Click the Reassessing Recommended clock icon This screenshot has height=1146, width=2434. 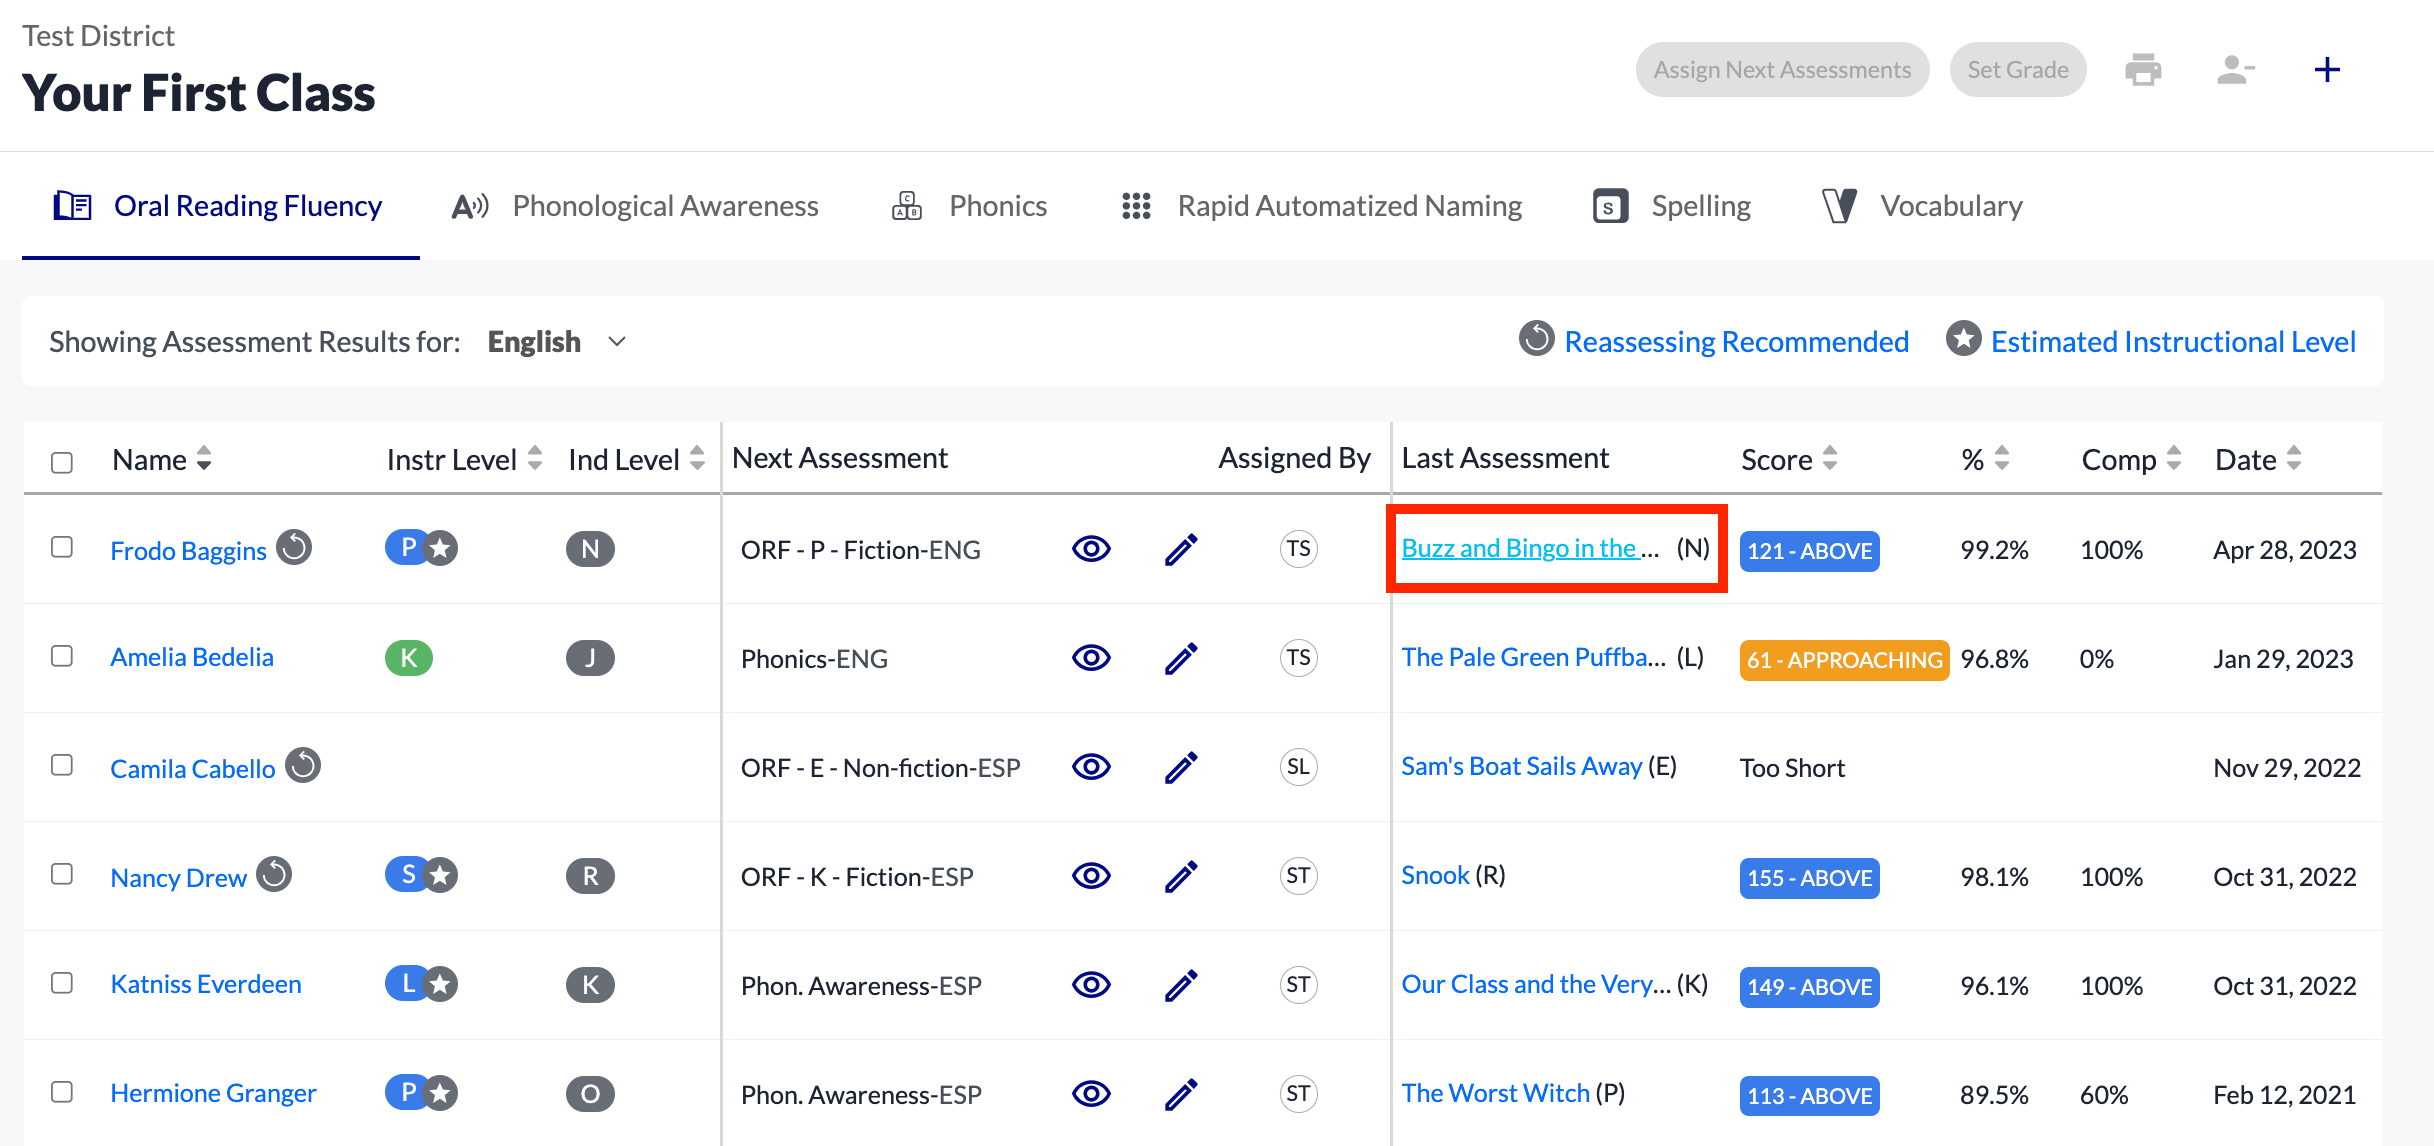(1538, 339)
